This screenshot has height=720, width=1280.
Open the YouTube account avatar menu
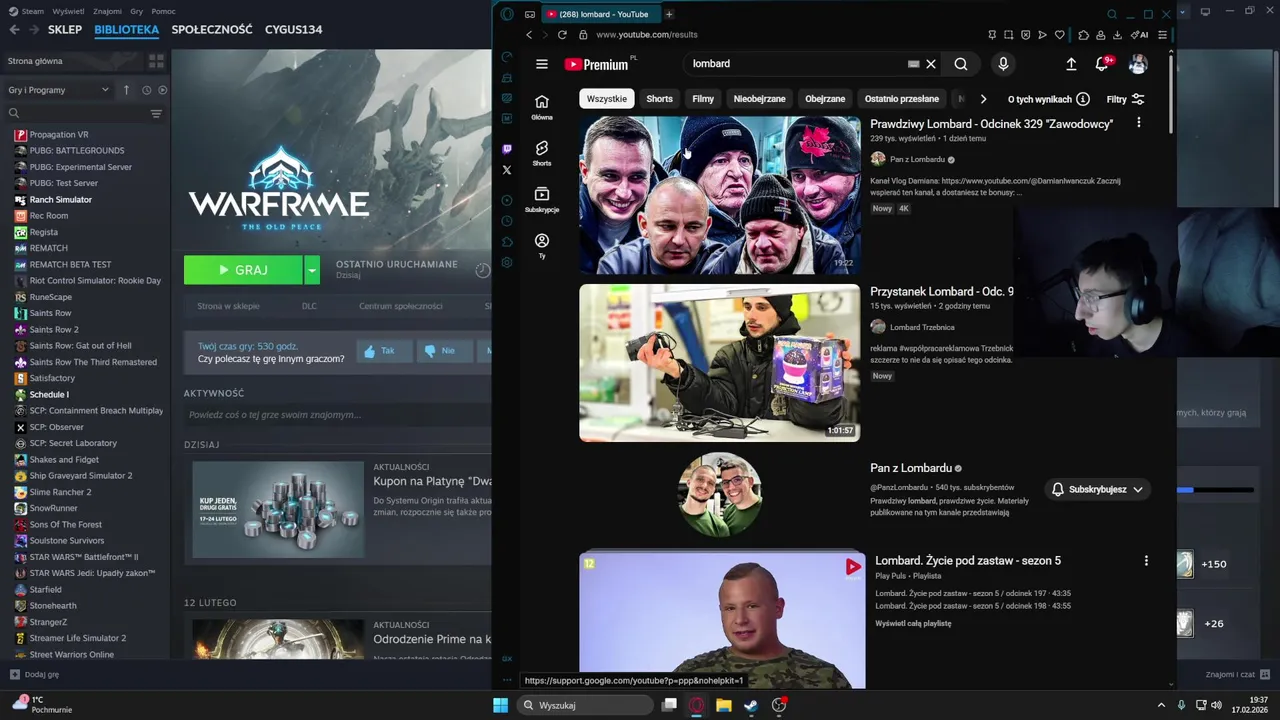tap(1138, 64)
